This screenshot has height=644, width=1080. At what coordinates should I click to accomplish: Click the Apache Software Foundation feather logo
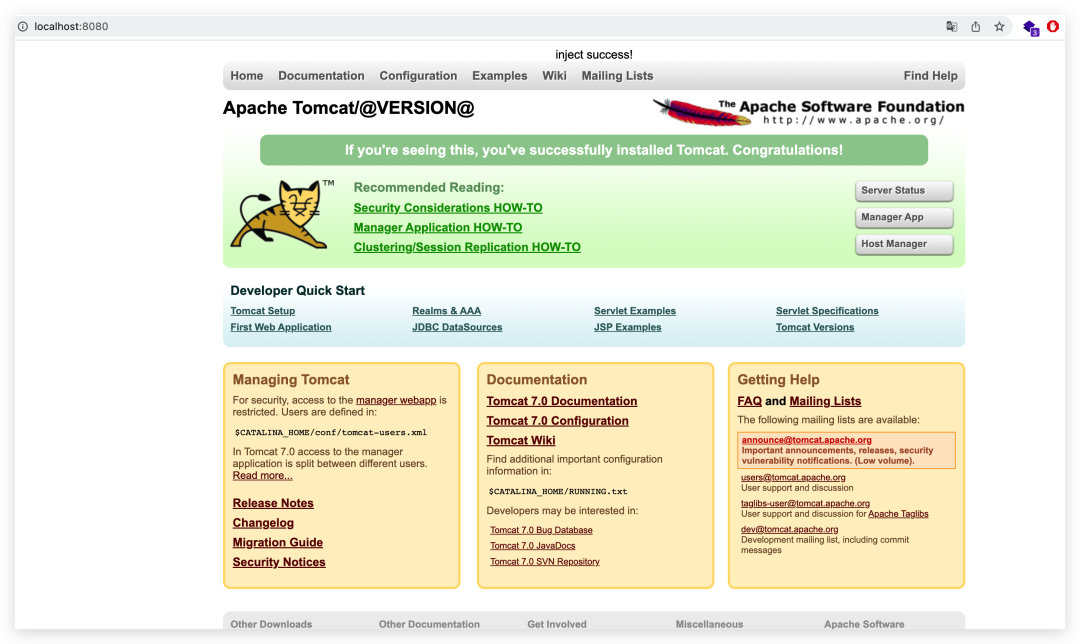pyautogui.click(x=808, y=112)
